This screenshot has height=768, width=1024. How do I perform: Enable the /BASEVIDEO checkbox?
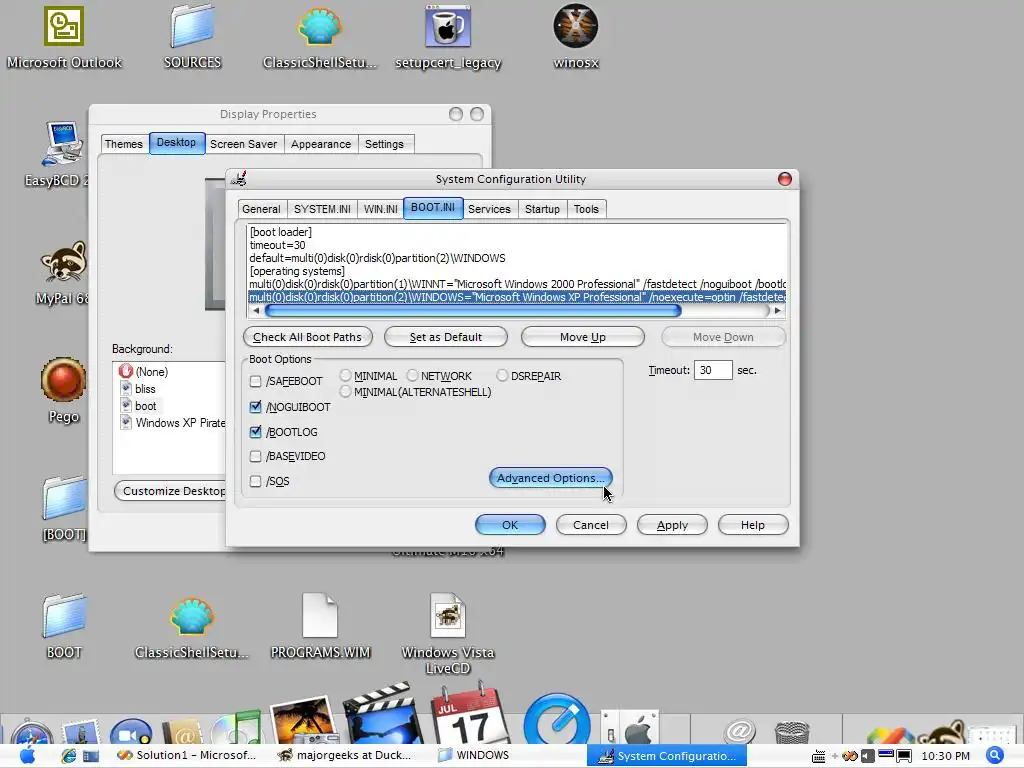(255, 456)
